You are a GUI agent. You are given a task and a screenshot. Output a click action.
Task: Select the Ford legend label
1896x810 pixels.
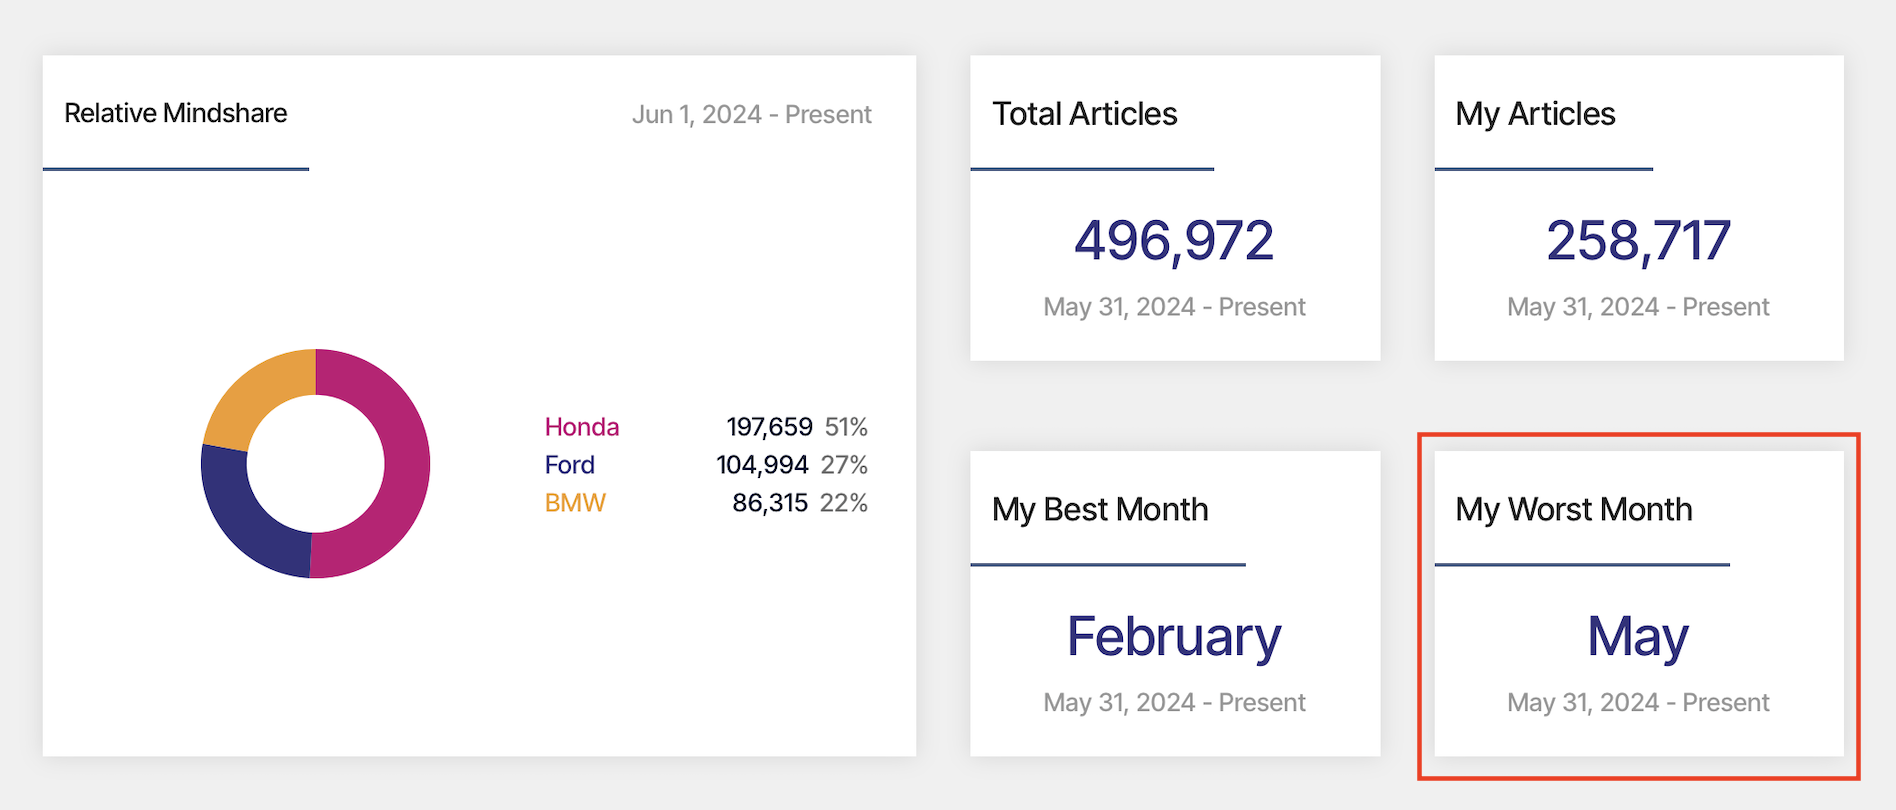coord(569,465)
